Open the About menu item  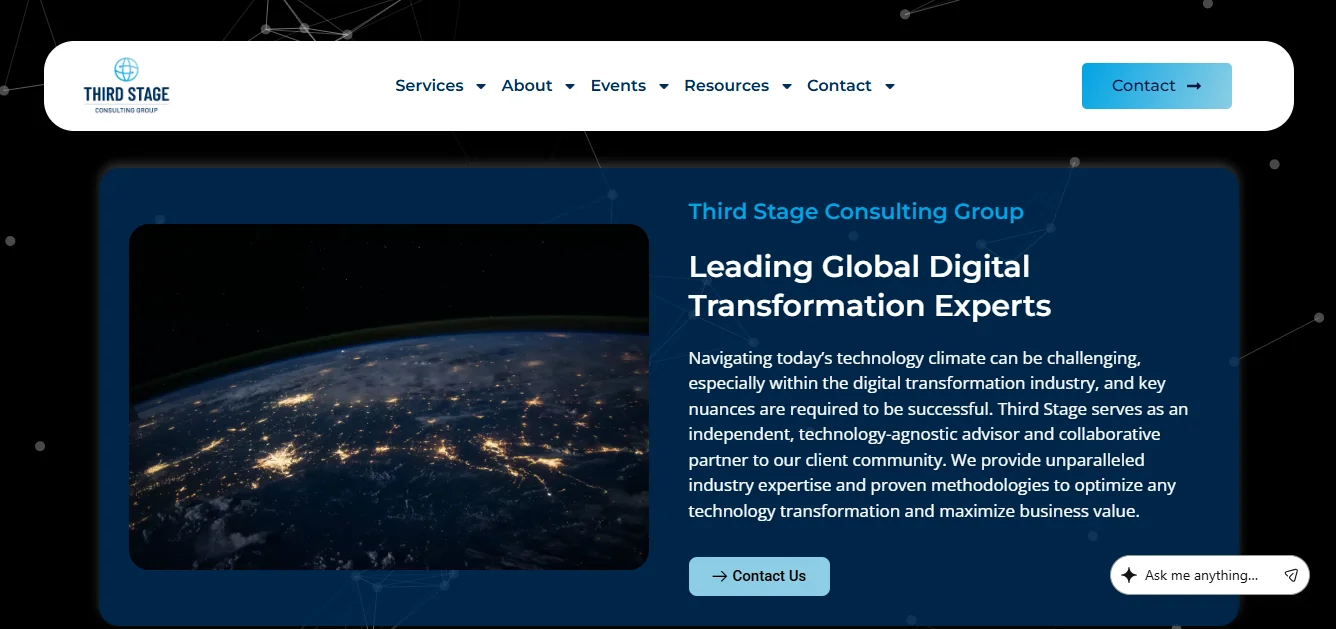(527, 86)
